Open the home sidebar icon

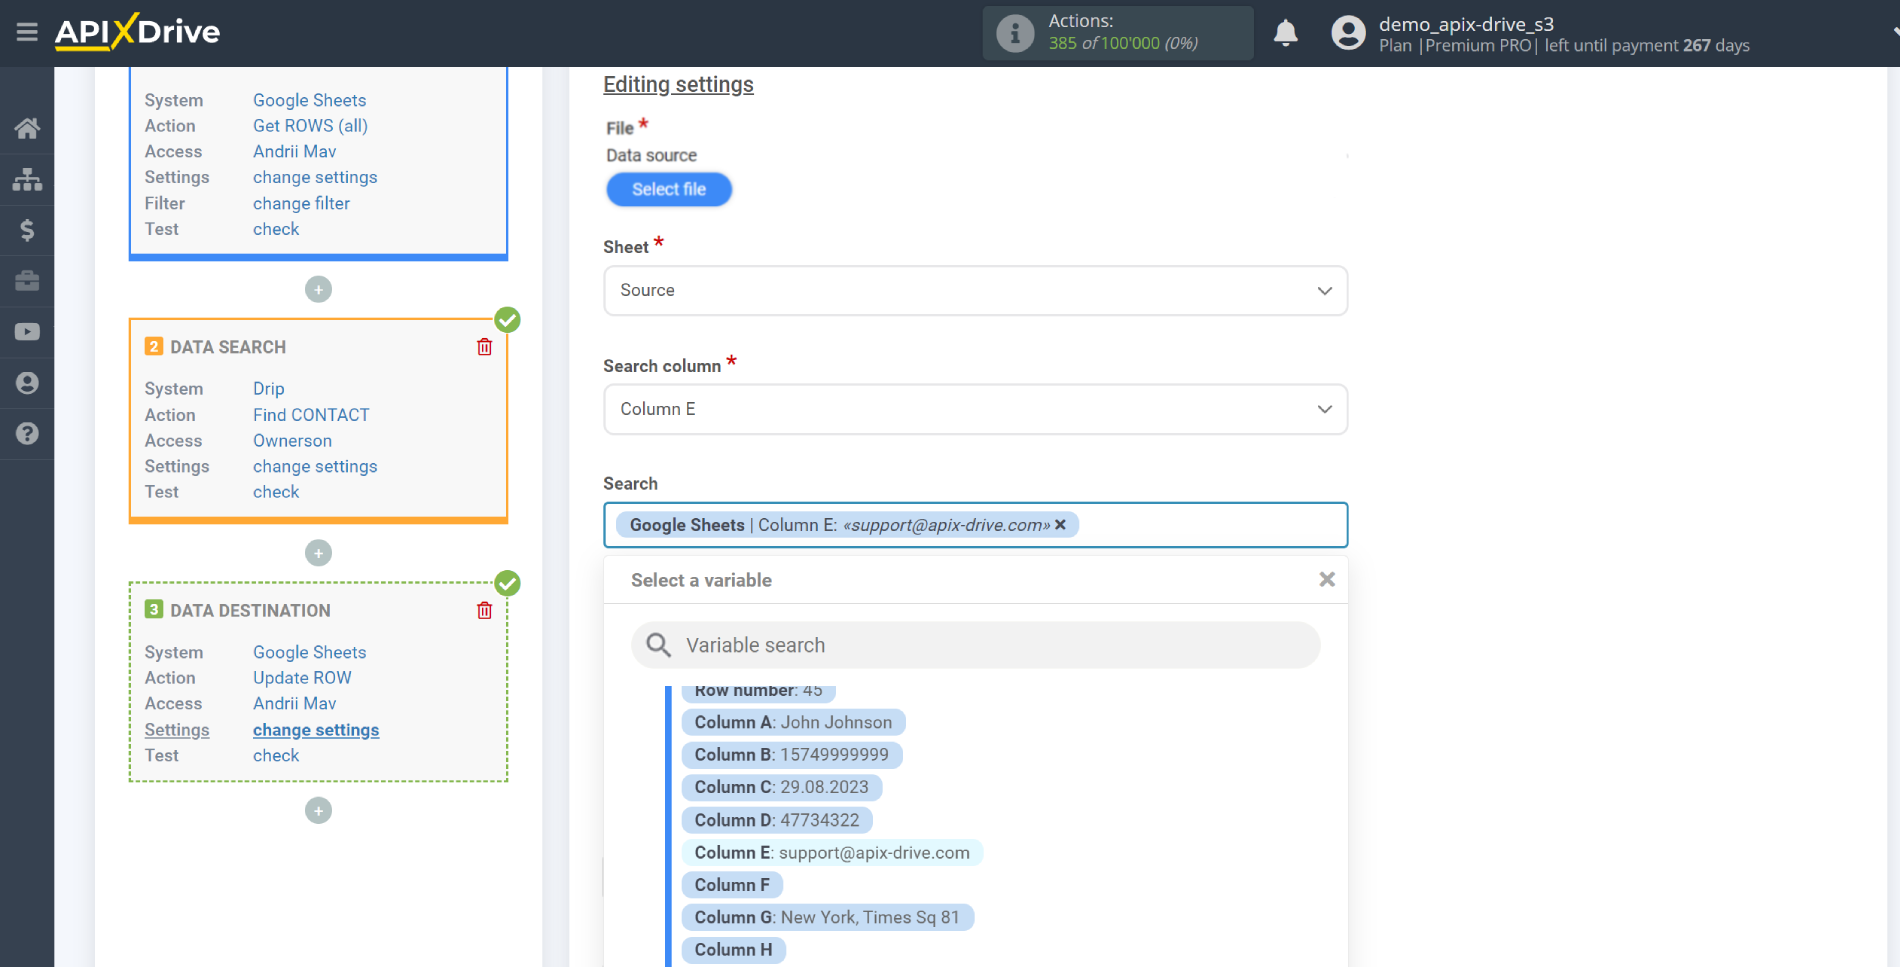pyautogui.click(x=27, y=128)
